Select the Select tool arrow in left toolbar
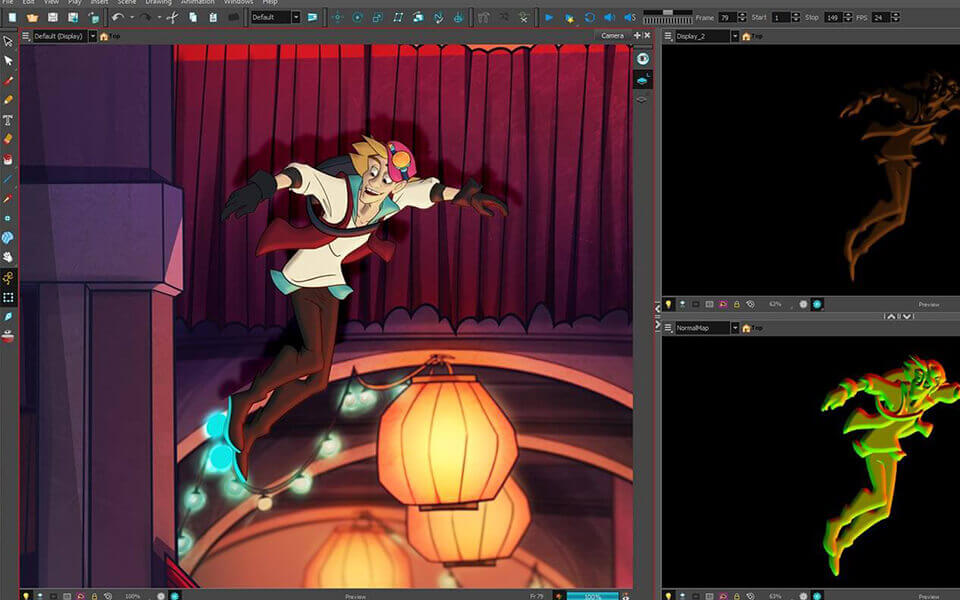 tap(8, 41)
